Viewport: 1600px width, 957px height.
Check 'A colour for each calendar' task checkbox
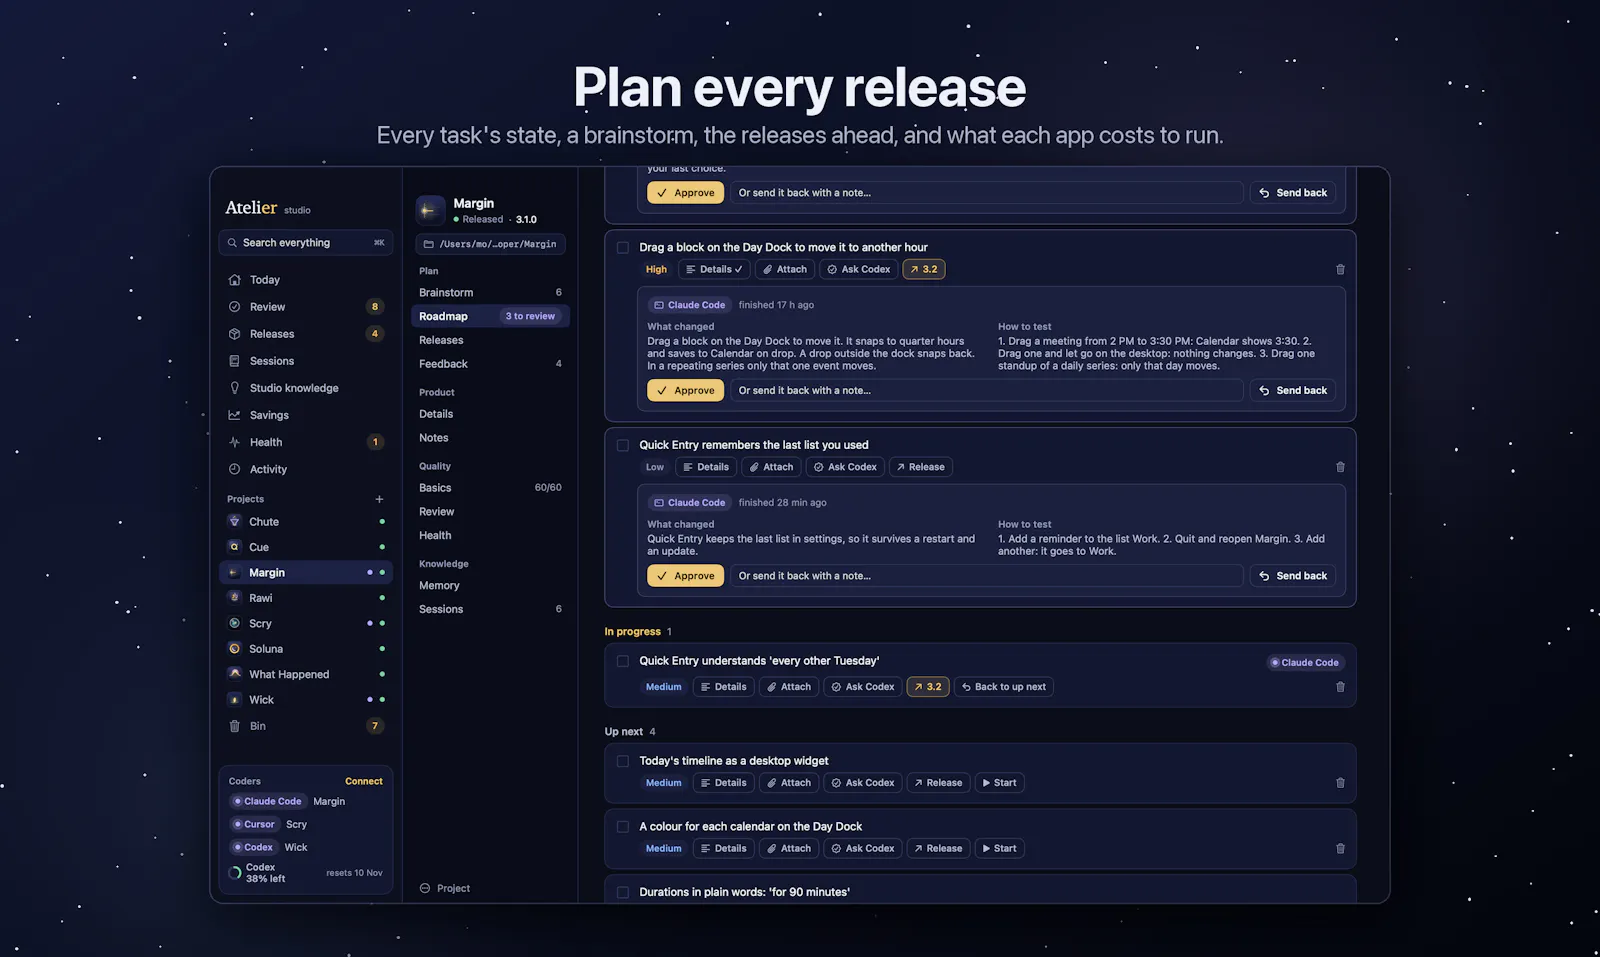coord(623,827)
